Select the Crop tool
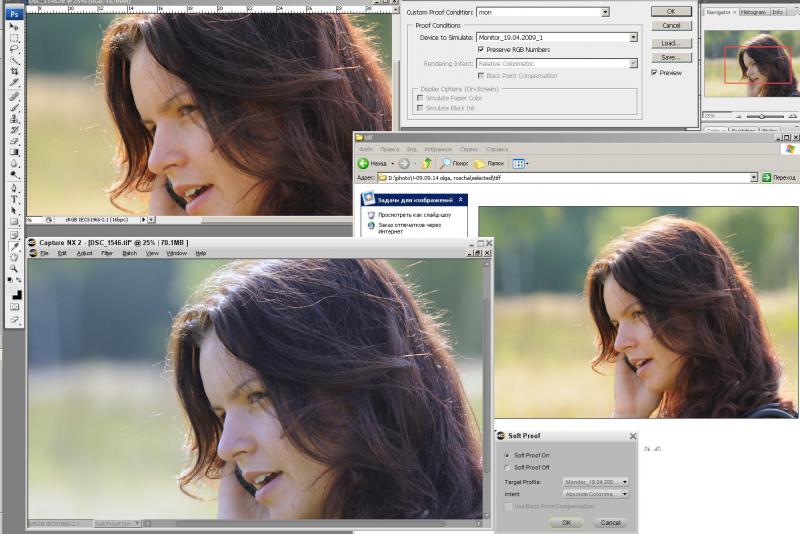Viewport: 800px width, 534px height. point(14,71)
